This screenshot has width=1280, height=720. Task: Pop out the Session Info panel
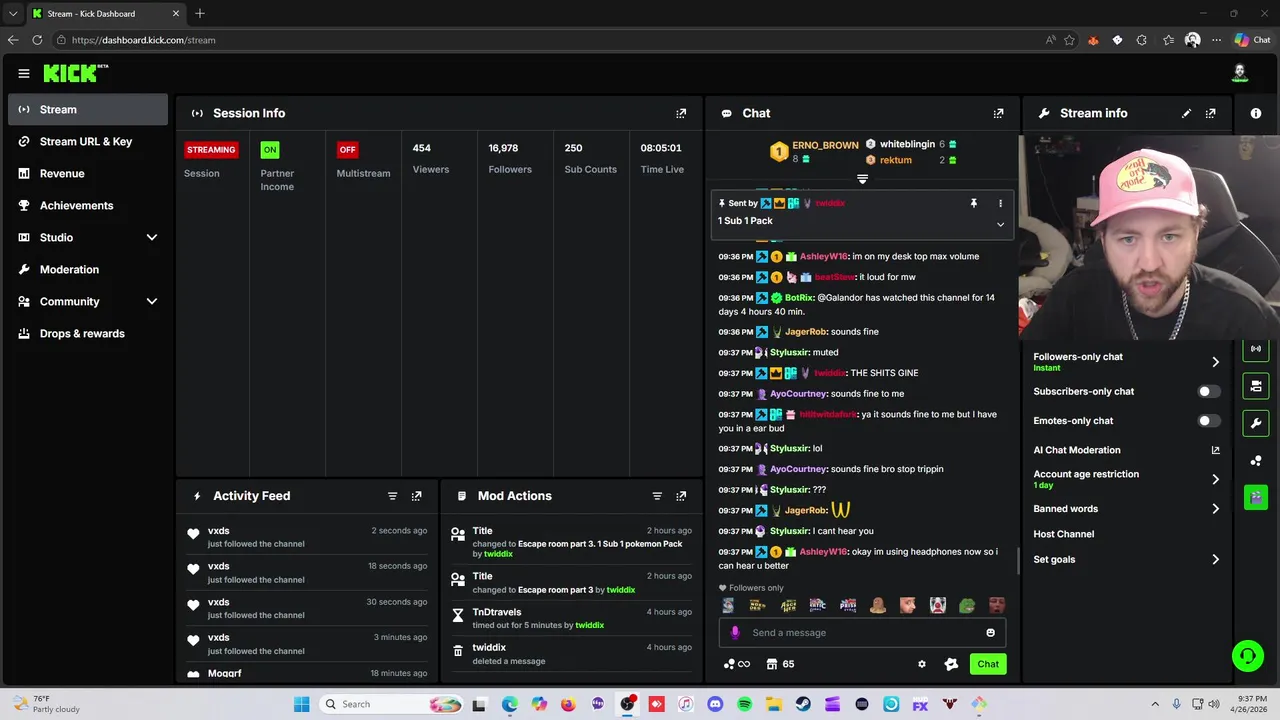pyautogui.click(x=681, y=114)
